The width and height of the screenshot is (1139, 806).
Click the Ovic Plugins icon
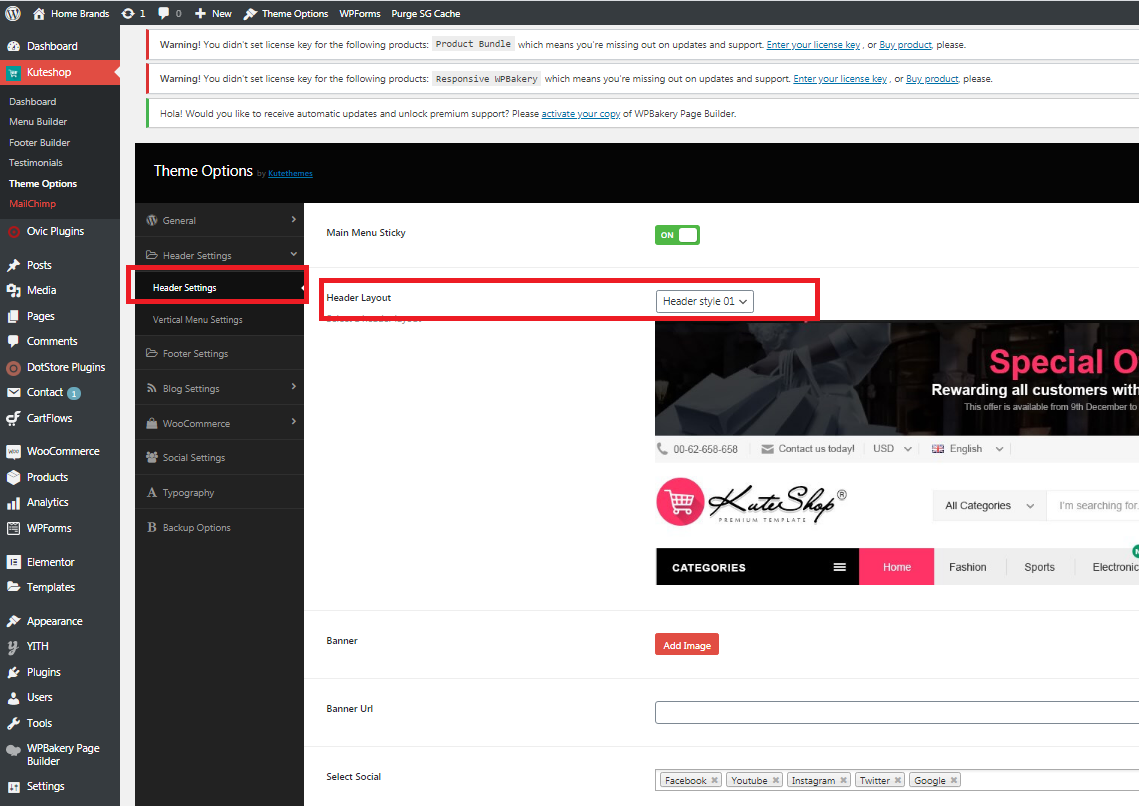[x=13, y=232]
